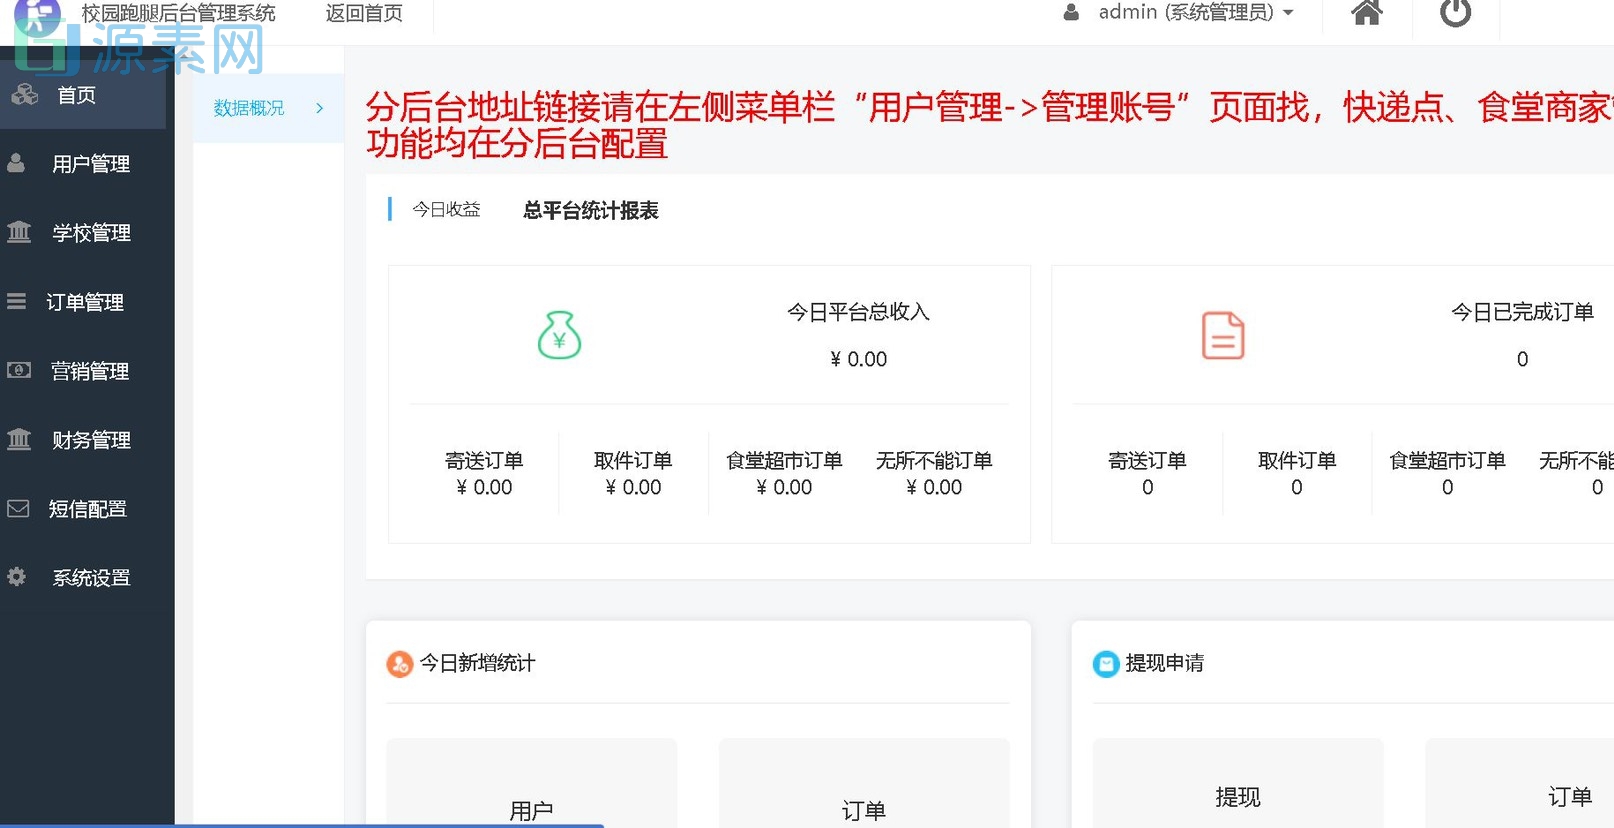Click 食堂超市订单 count in completed orders card
This screenshot has height=828, width=1614.
(x=1448, y=487)
